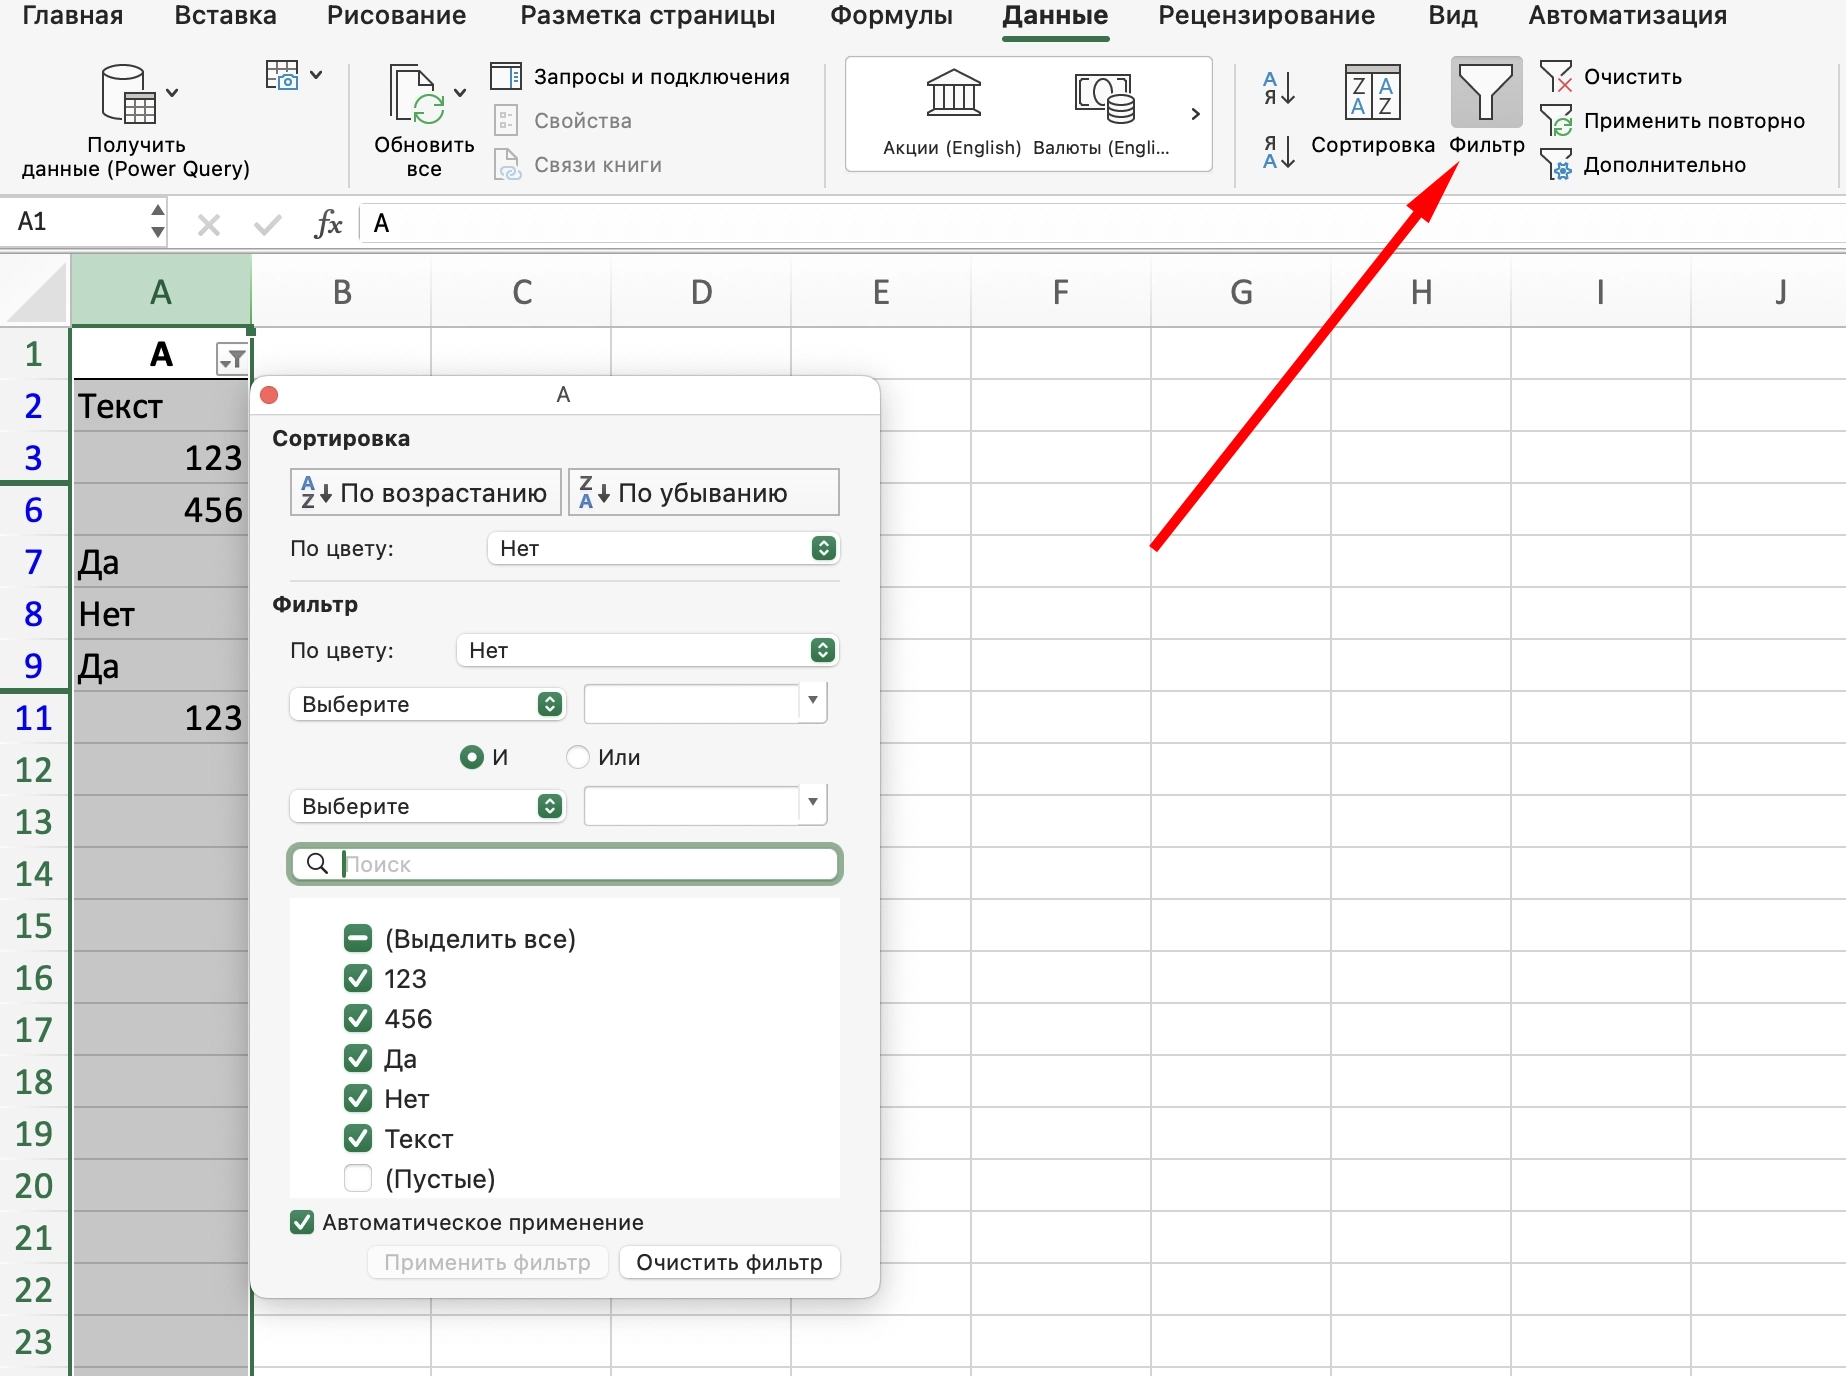Click the sort descending Я-А icon
The height and width of the screenshot is (1376, 1846).
coord(1278,152)
